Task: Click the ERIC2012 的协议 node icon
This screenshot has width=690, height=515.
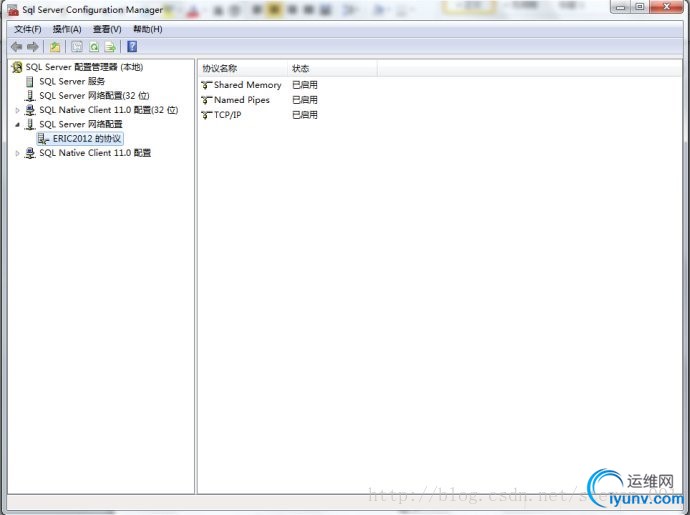Action: (x=43, y=139)
